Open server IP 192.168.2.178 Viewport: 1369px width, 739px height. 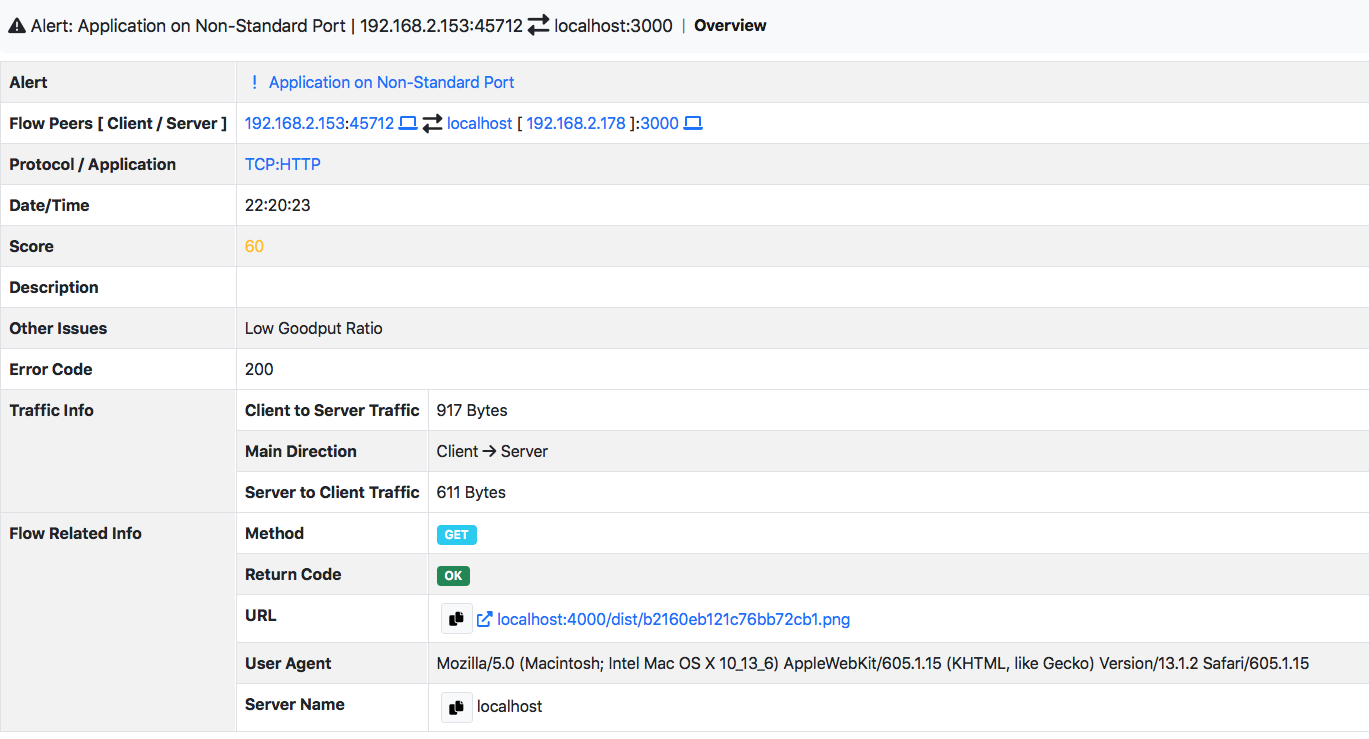click(x=575, y=123)
